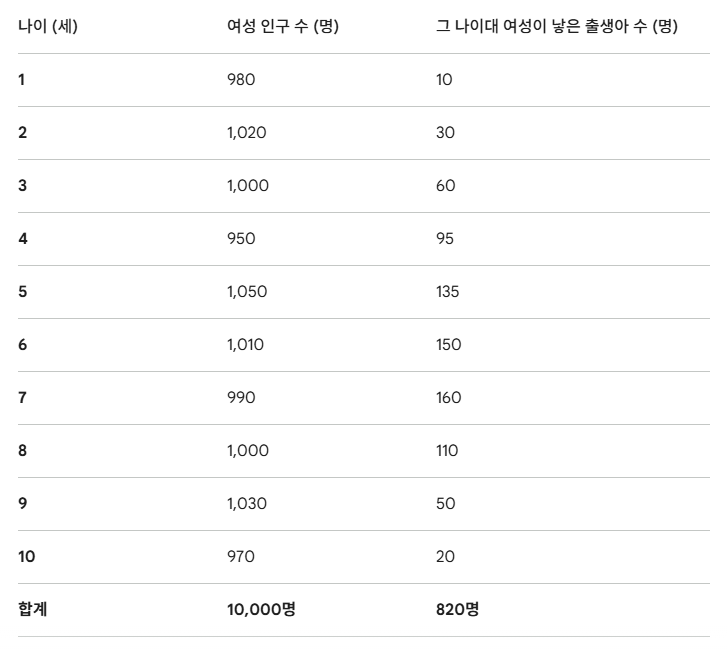Click the 출생아 수 column header

(557, 26)
